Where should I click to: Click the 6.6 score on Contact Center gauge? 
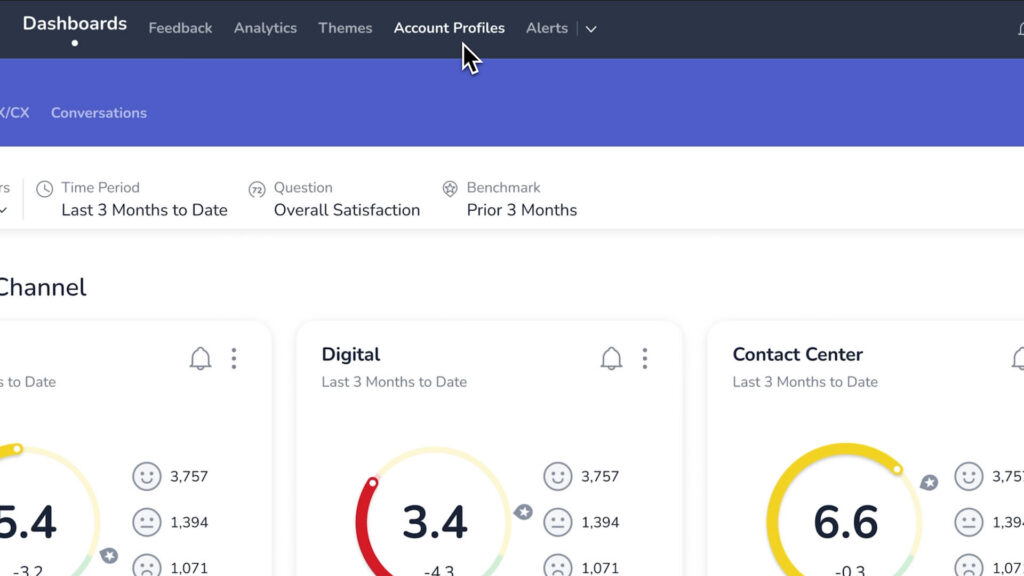point(846,522)
